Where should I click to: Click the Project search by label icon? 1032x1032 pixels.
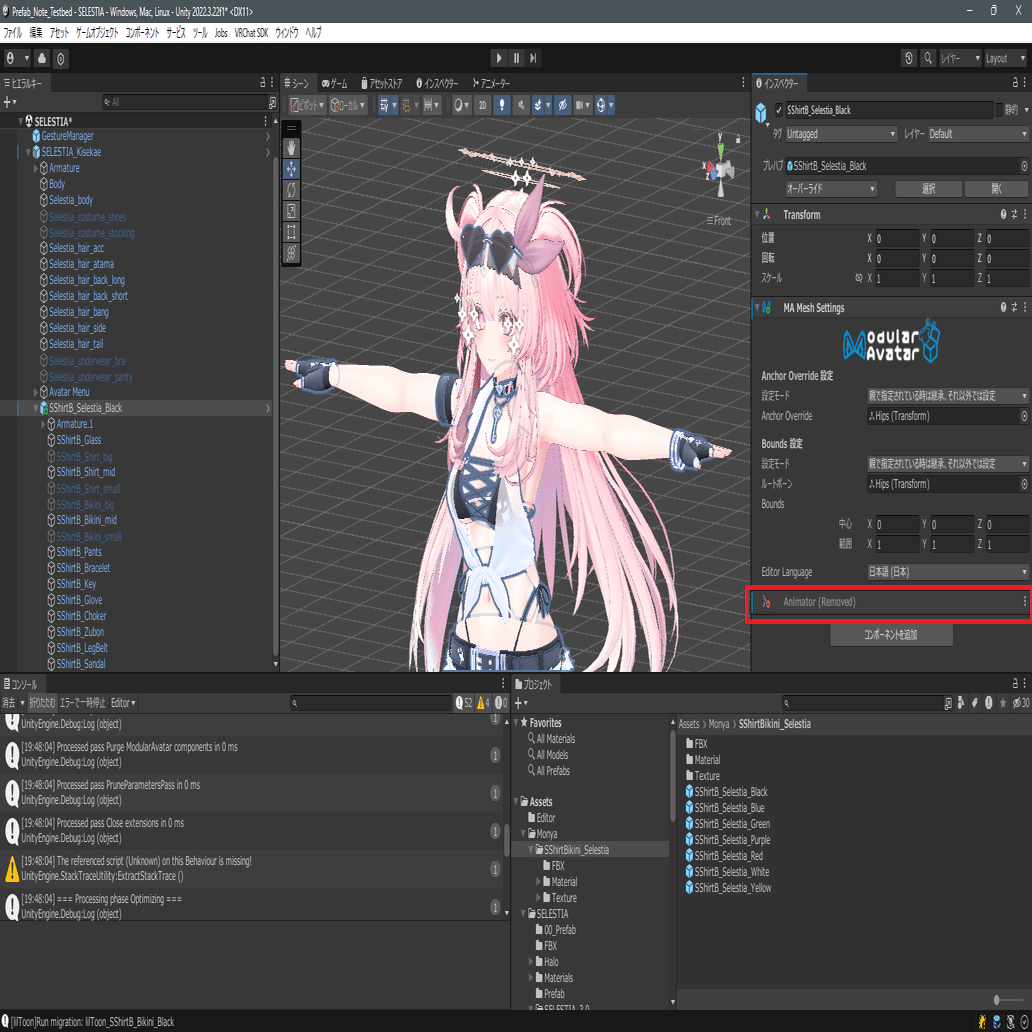point(975,703)
